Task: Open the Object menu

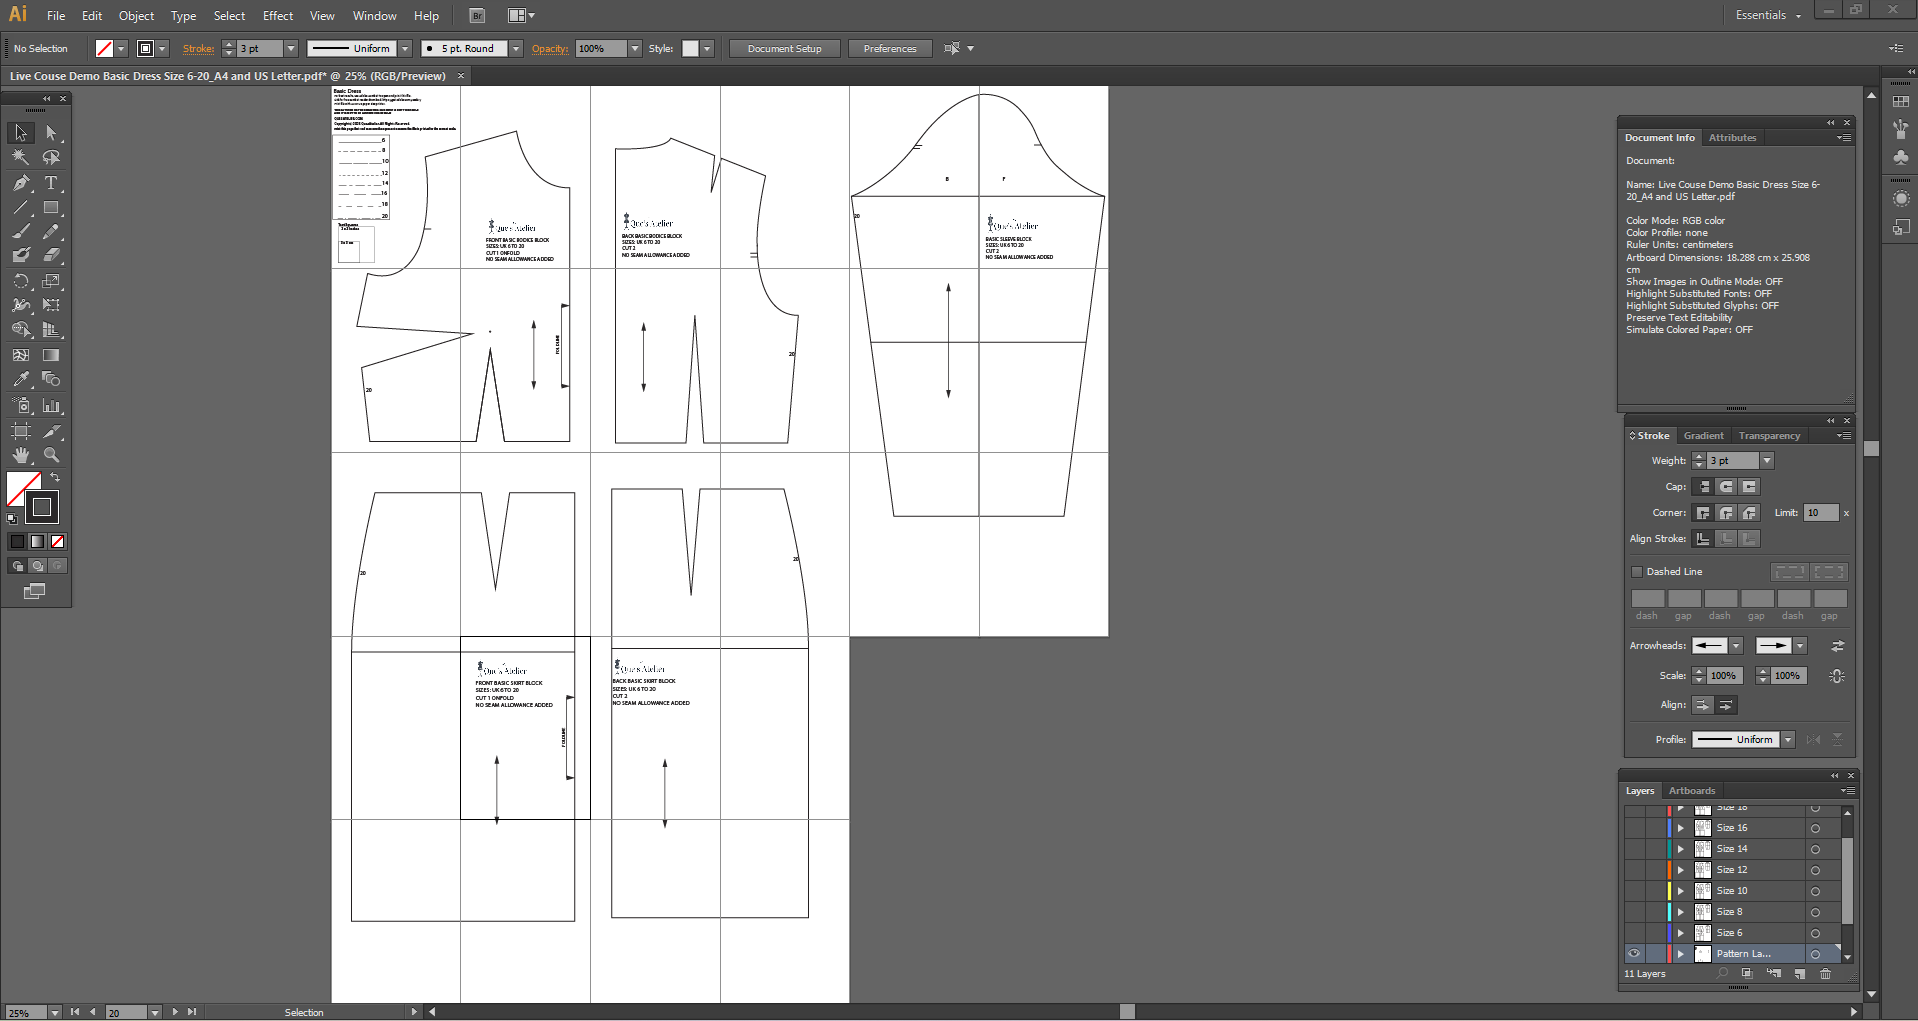Action: [x=136, y=16]
